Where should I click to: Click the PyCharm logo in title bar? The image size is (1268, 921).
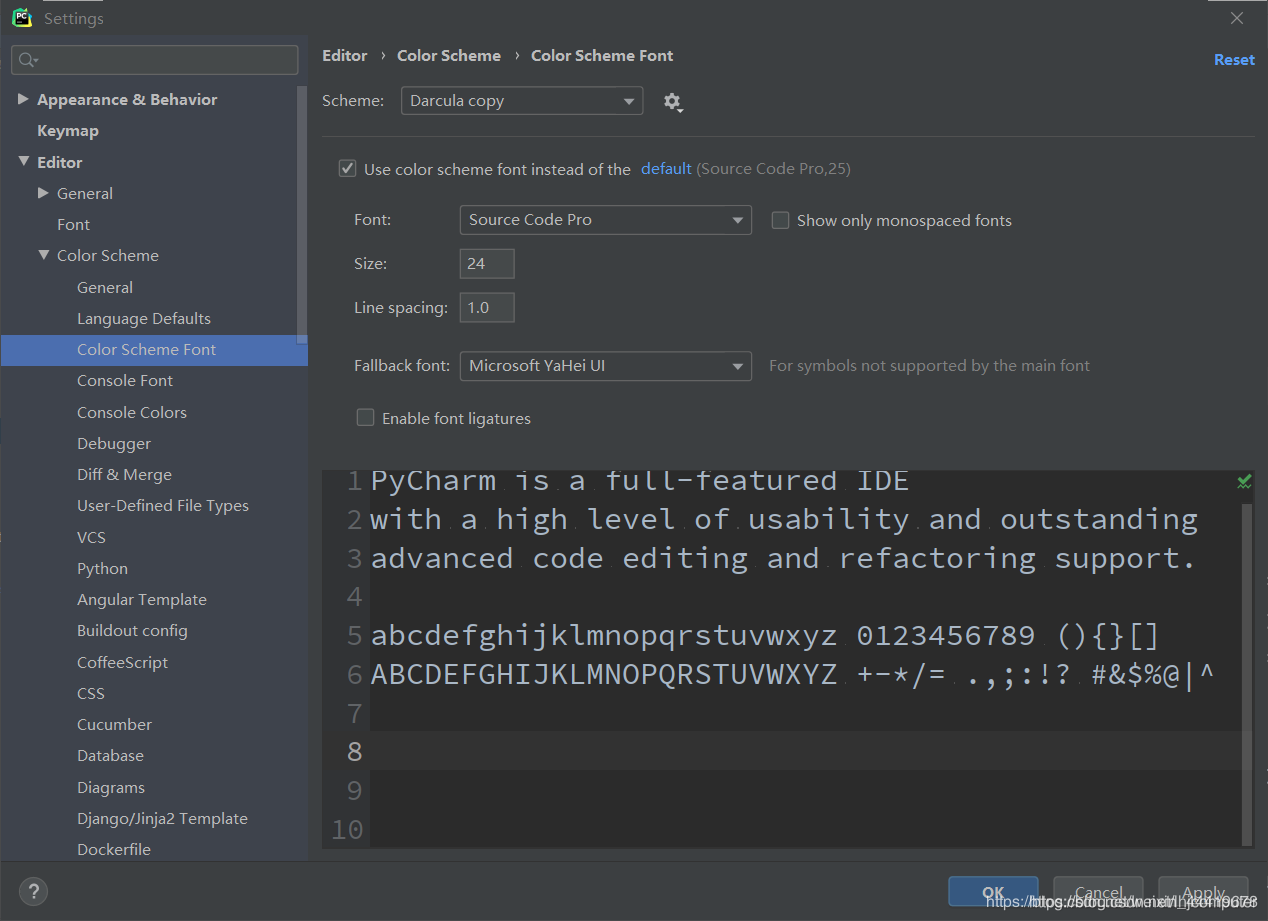click(x=22, y=17)
